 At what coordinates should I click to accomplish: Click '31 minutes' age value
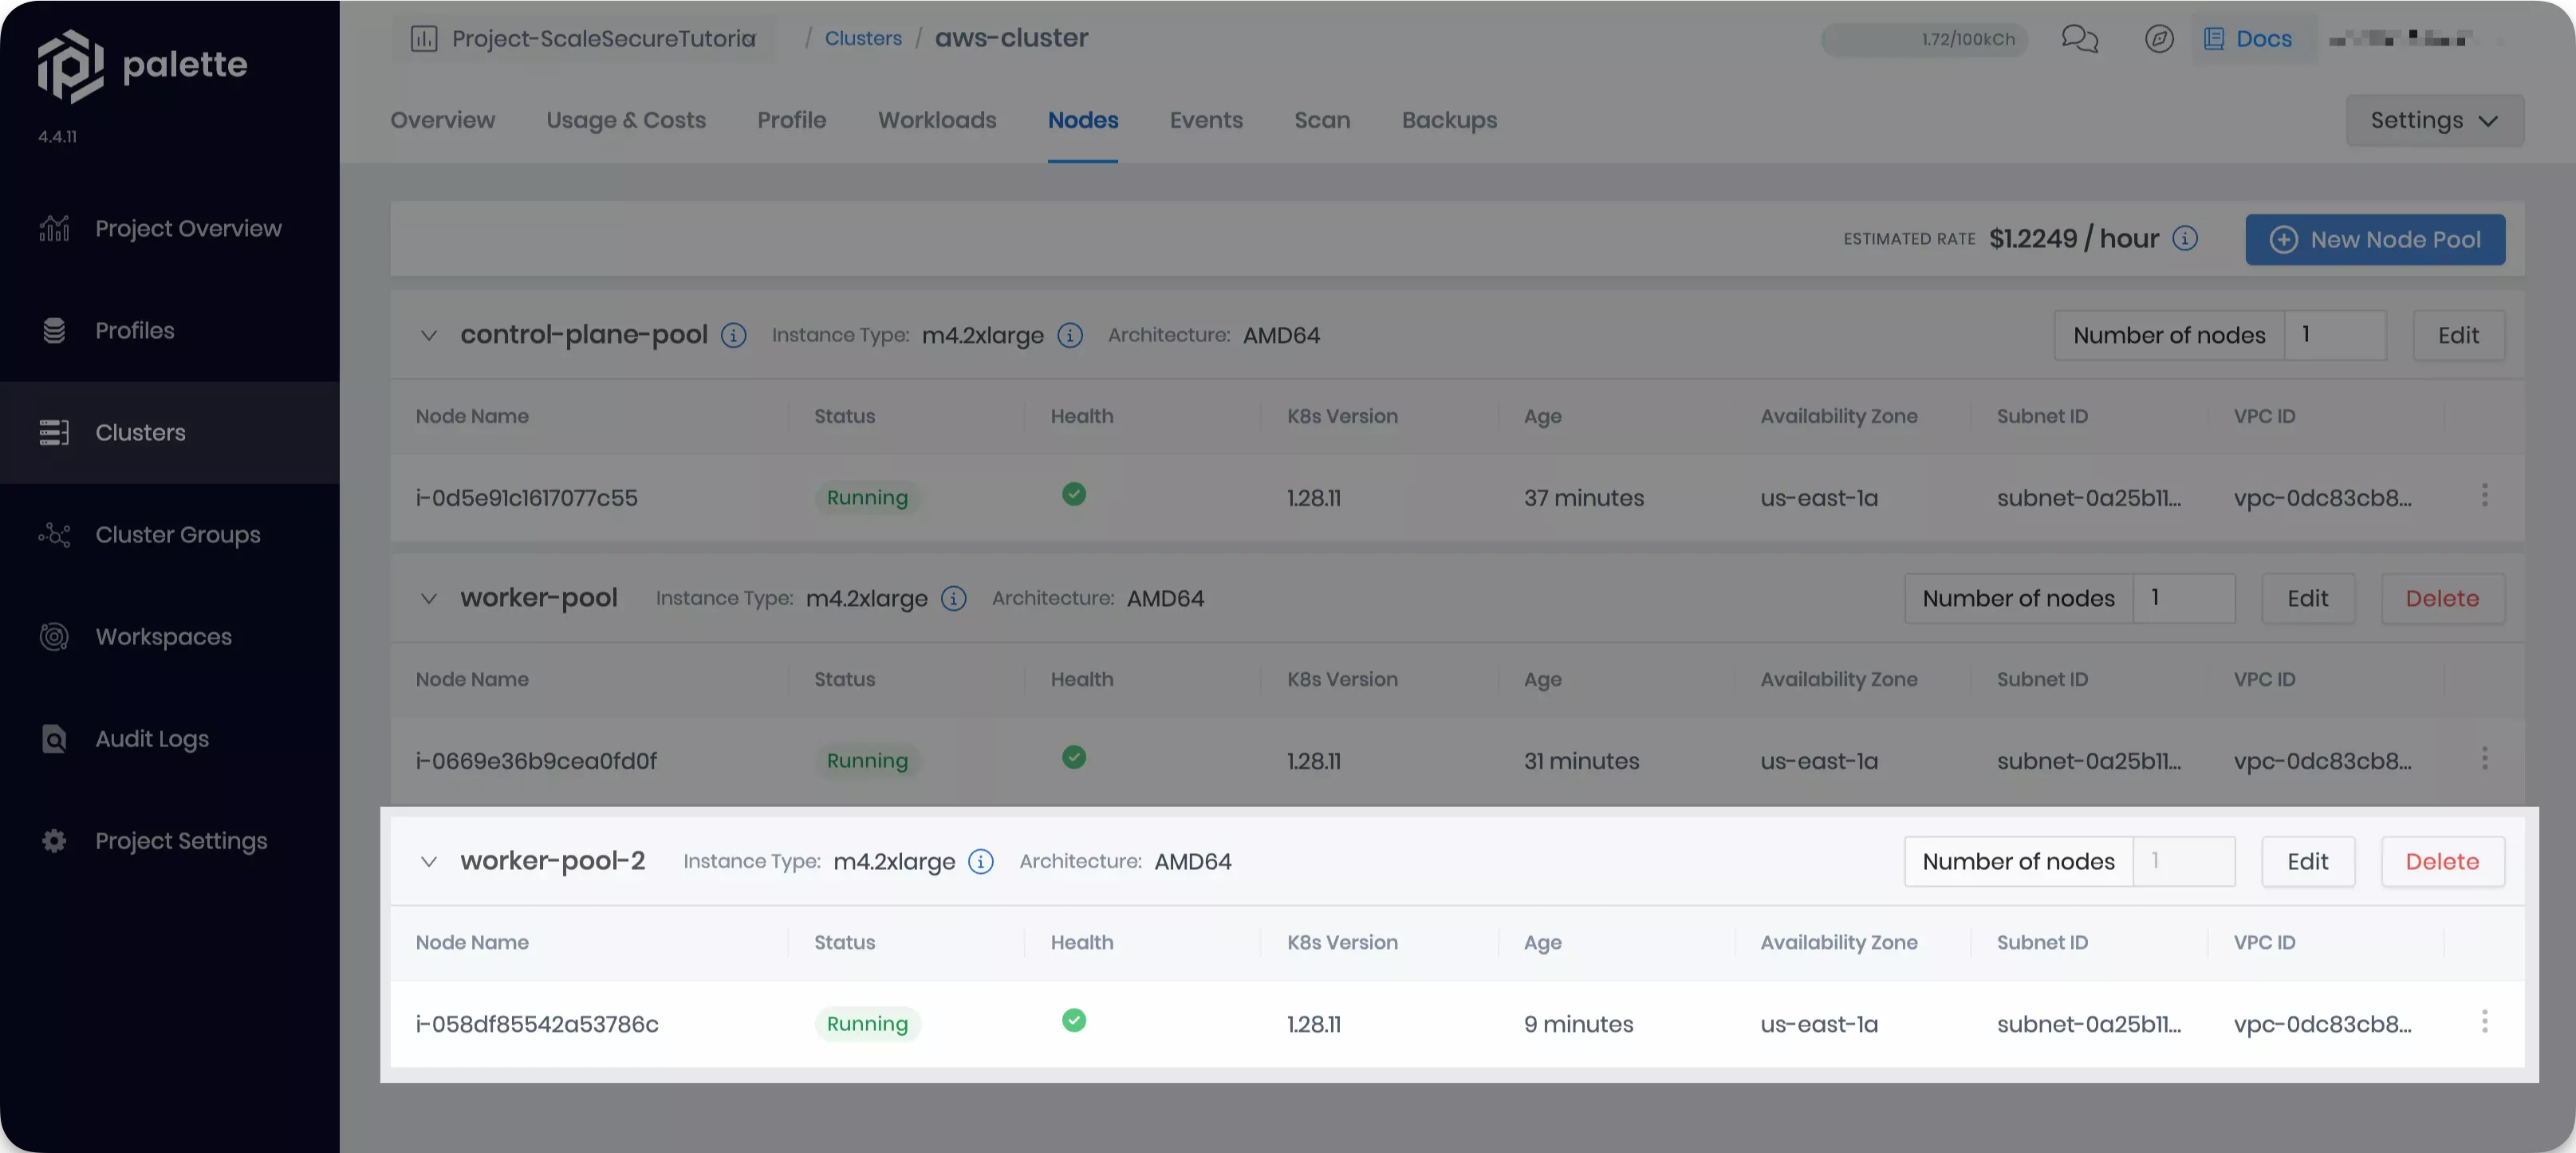click(x=1581, y=762)
